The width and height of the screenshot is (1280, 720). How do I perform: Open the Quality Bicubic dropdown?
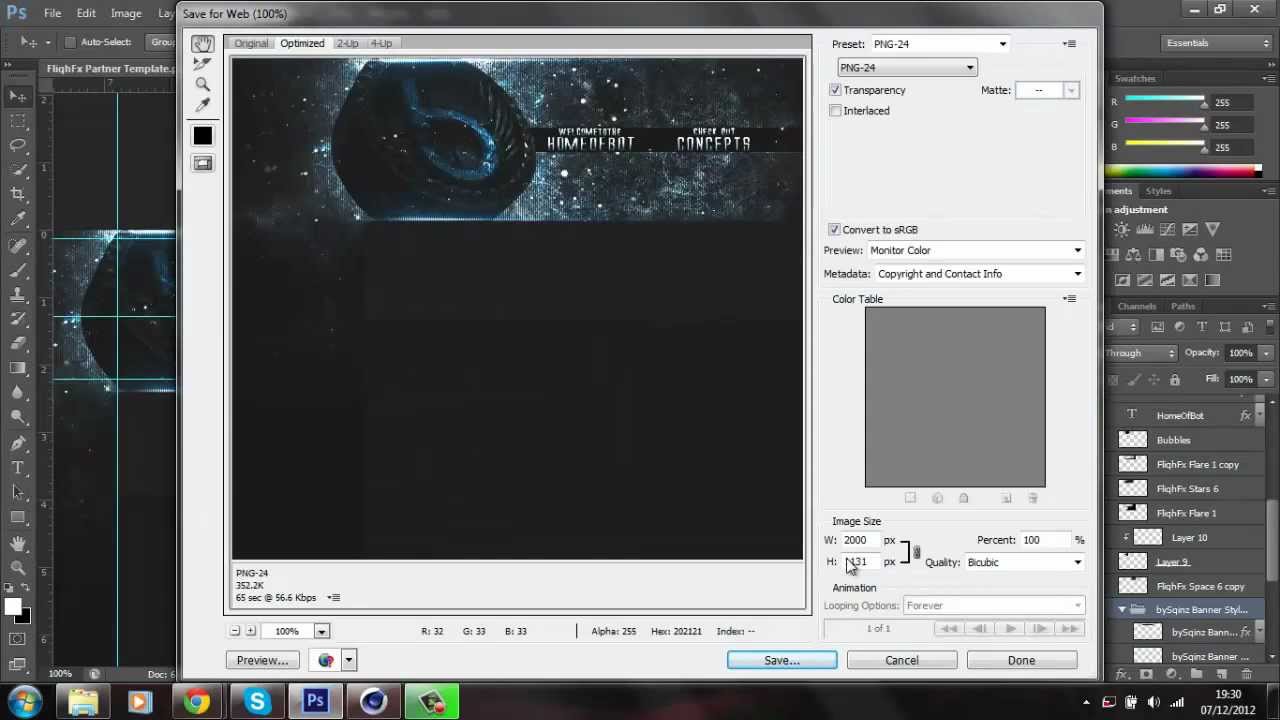coord(1024,562)
